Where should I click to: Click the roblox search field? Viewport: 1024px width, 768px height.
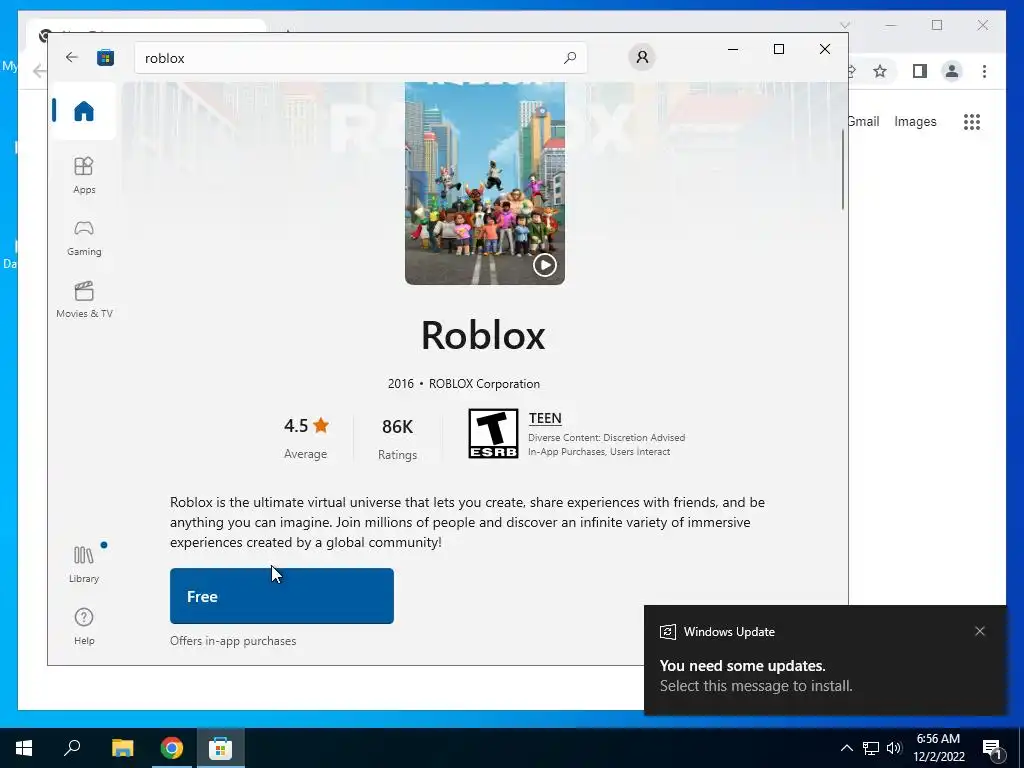[360, 58]
